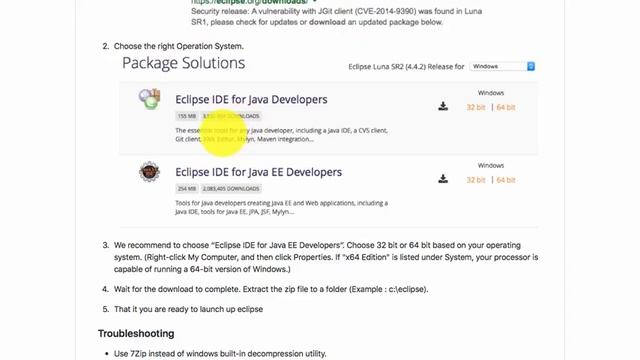Click the 'Choose the right Operation System.' step text

tap(179, 46)
